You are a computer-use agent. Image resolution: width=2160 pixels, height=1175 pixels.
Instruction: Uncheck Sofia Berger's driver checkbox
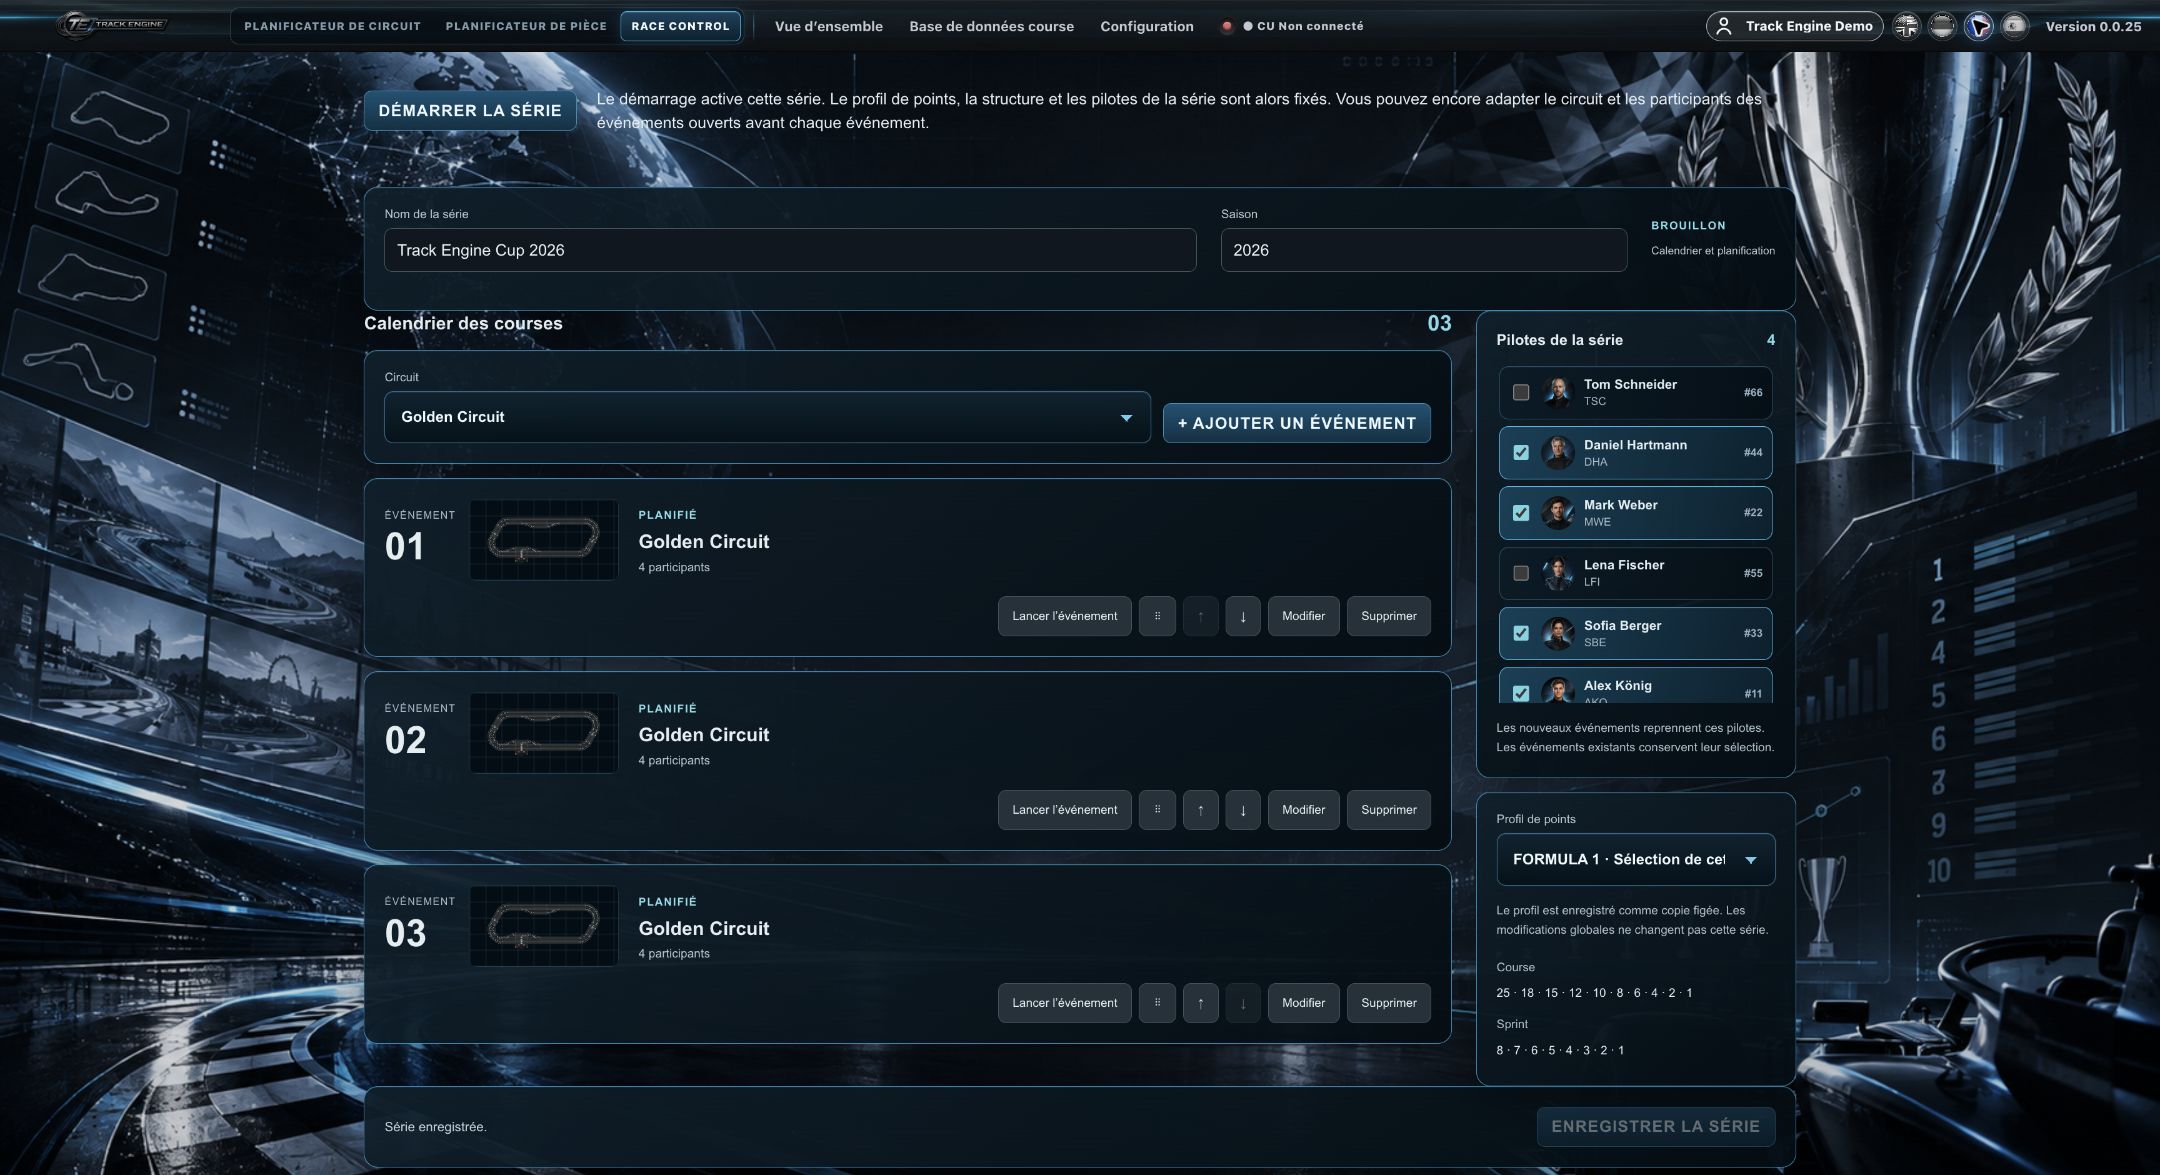[x=1521, y=633]
